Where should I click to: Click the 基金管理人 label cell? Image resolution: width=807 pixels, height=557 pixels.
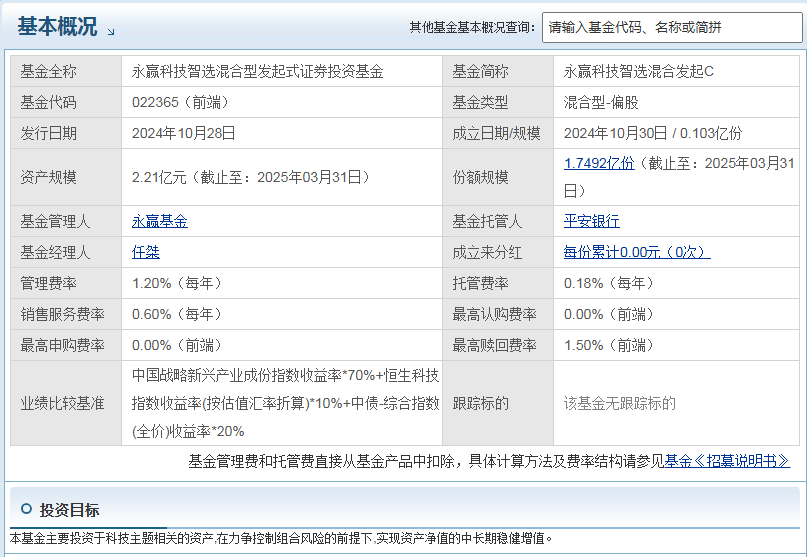pos(66,221)
